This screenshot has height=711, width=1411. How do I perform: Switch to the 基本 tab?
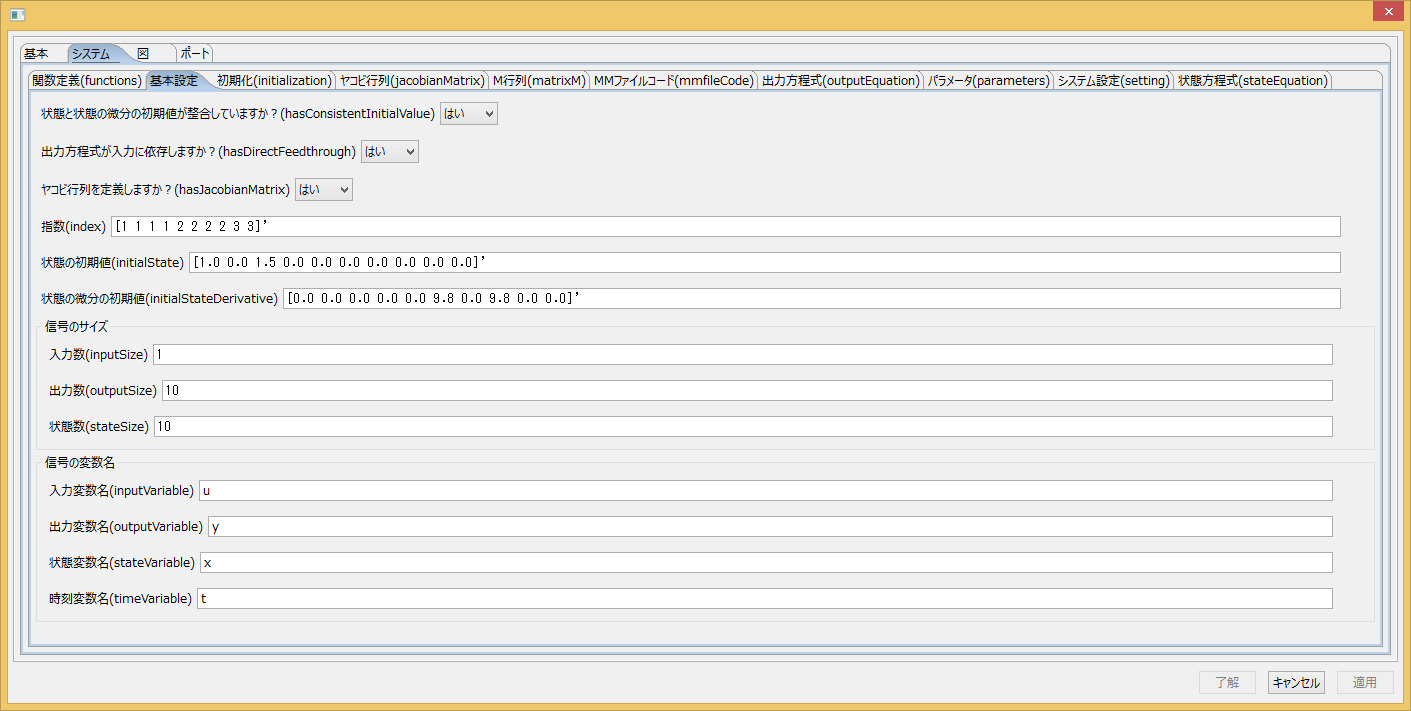36,54
